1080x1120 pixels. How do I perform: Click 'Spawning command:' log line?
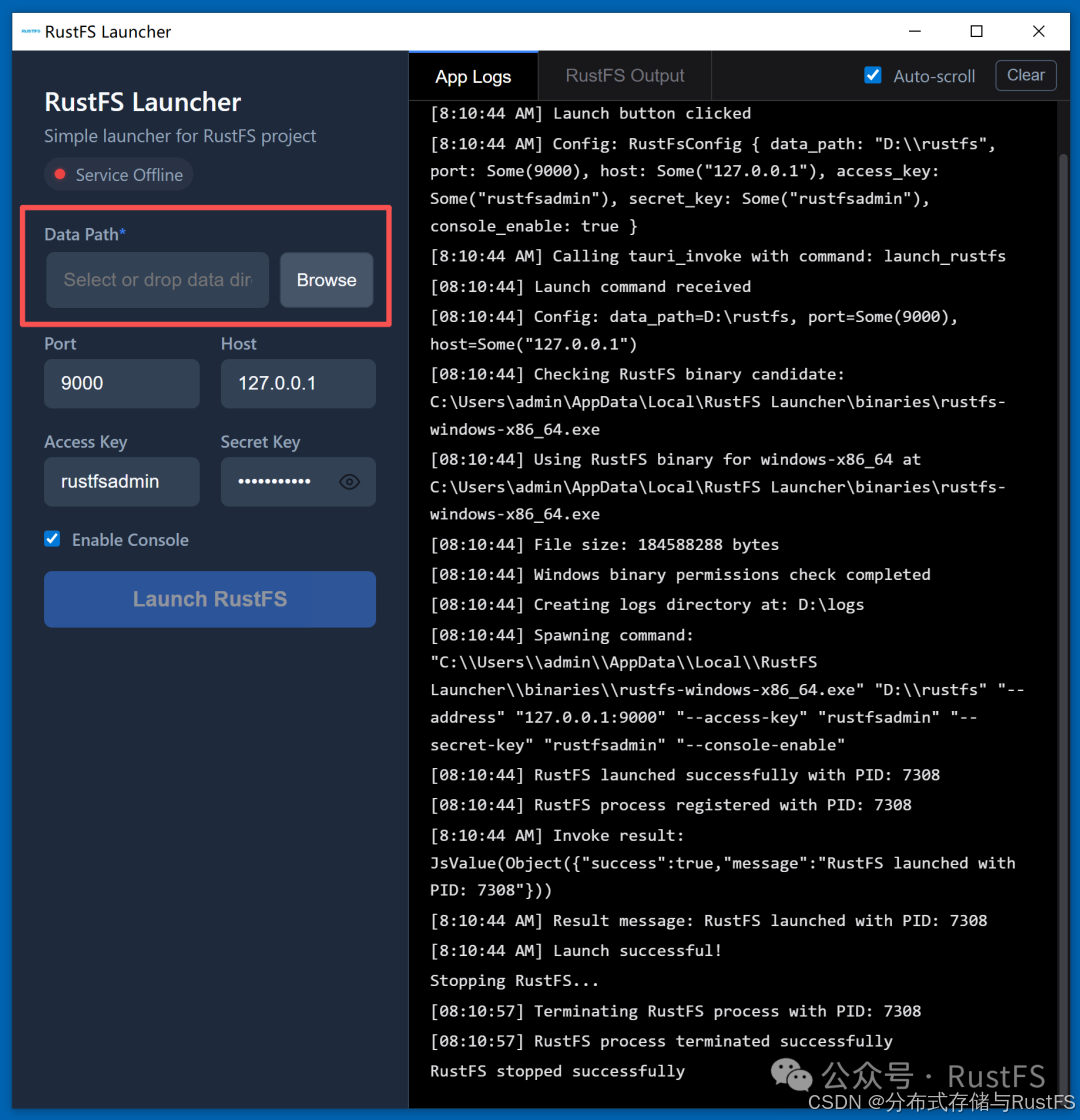click(x=561, y=636)
